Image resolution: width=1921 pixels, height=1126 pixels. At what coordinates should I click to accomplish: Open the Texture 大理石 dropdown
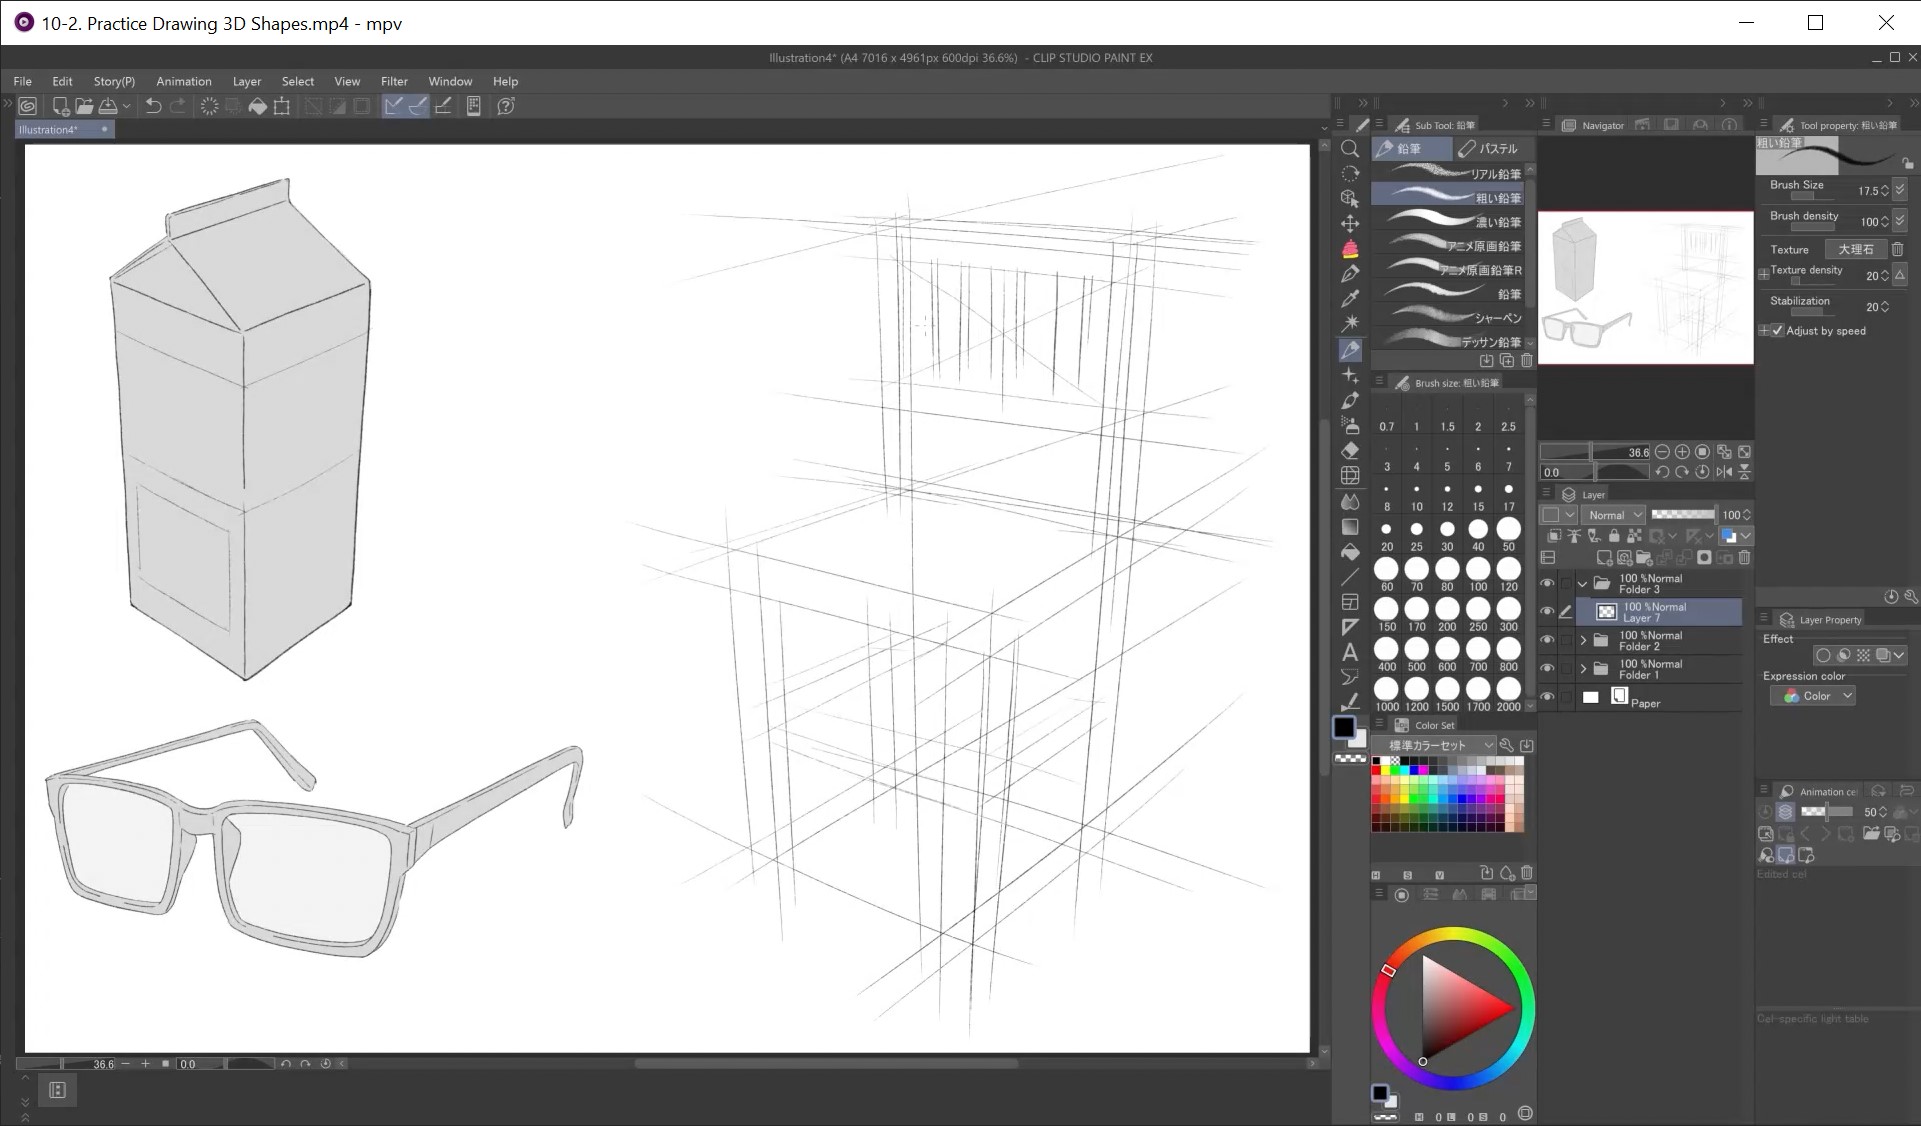[x=1856, y=249]
